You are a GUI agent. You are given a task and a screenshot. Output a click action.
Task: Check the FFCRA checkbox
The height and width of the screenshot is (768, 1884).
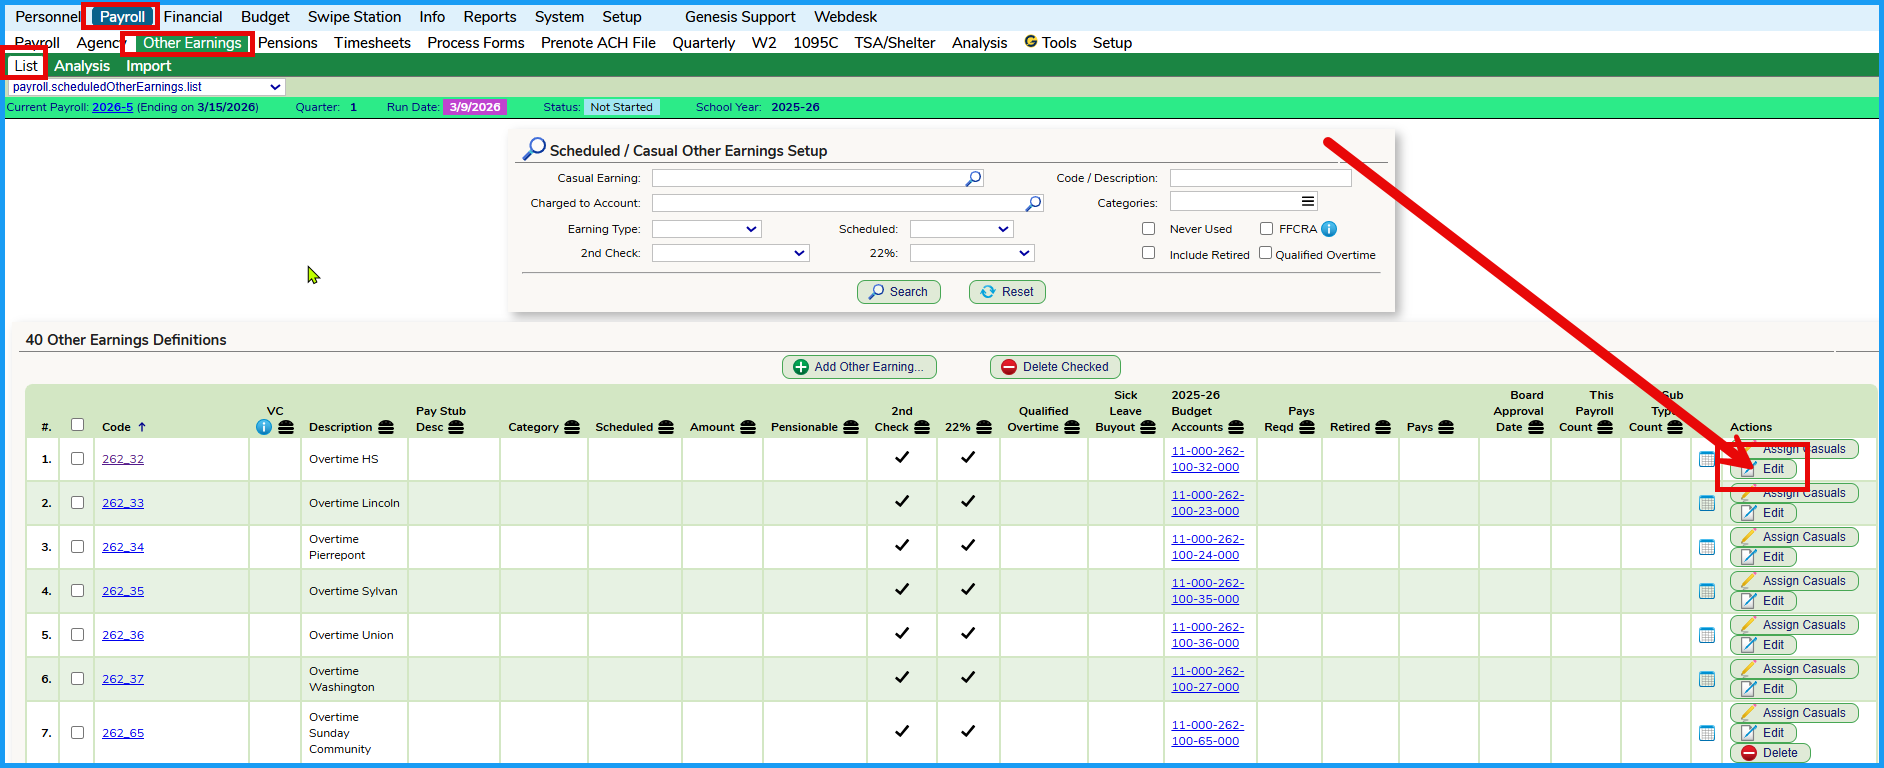(1266, 229)
